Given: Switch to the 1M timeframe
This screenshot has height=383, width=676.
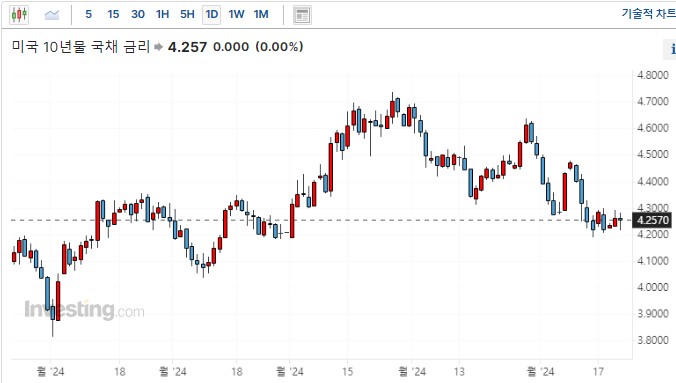Looking at the screenshot, I should [261, 14].
